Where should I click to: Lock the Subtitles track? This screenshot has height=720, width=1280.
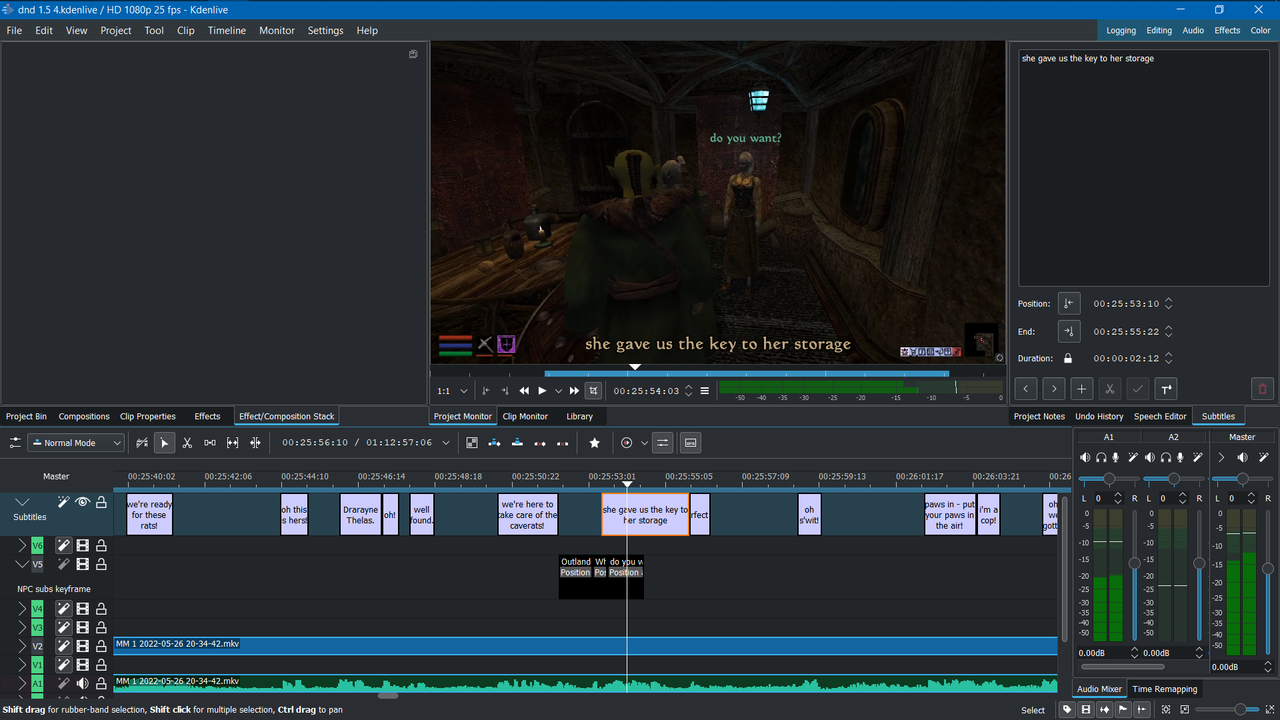point(101,502)
